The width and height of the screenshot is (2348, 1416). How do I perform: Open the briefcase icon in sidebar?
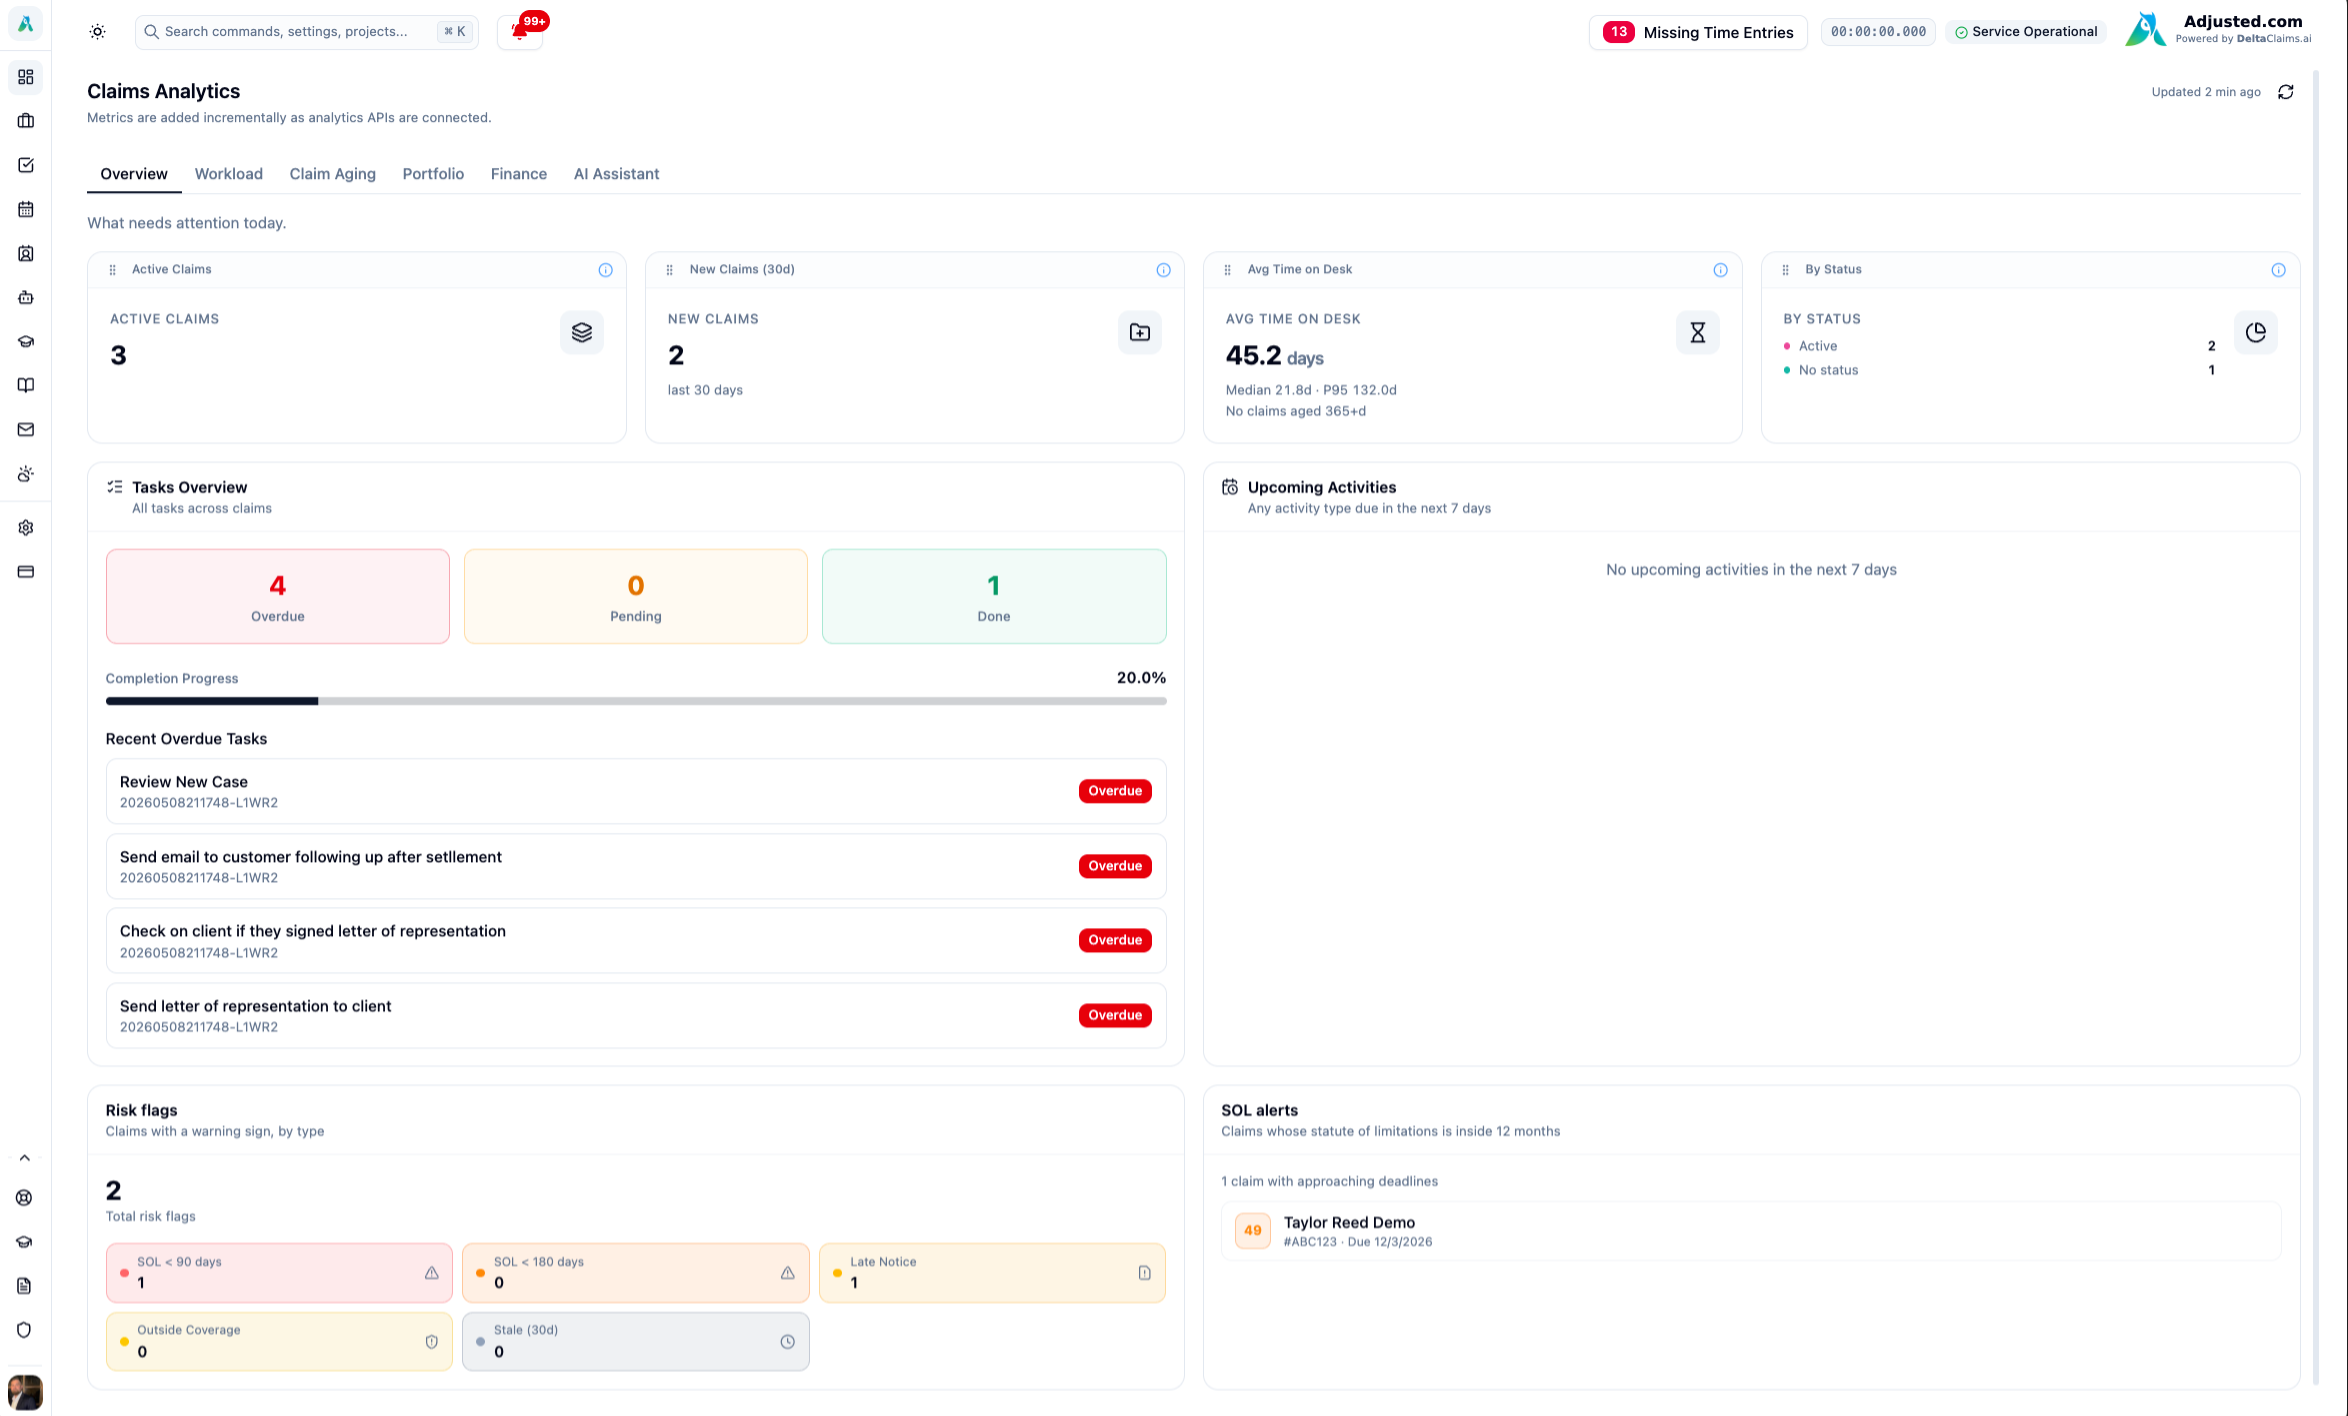tap(26, 121)
